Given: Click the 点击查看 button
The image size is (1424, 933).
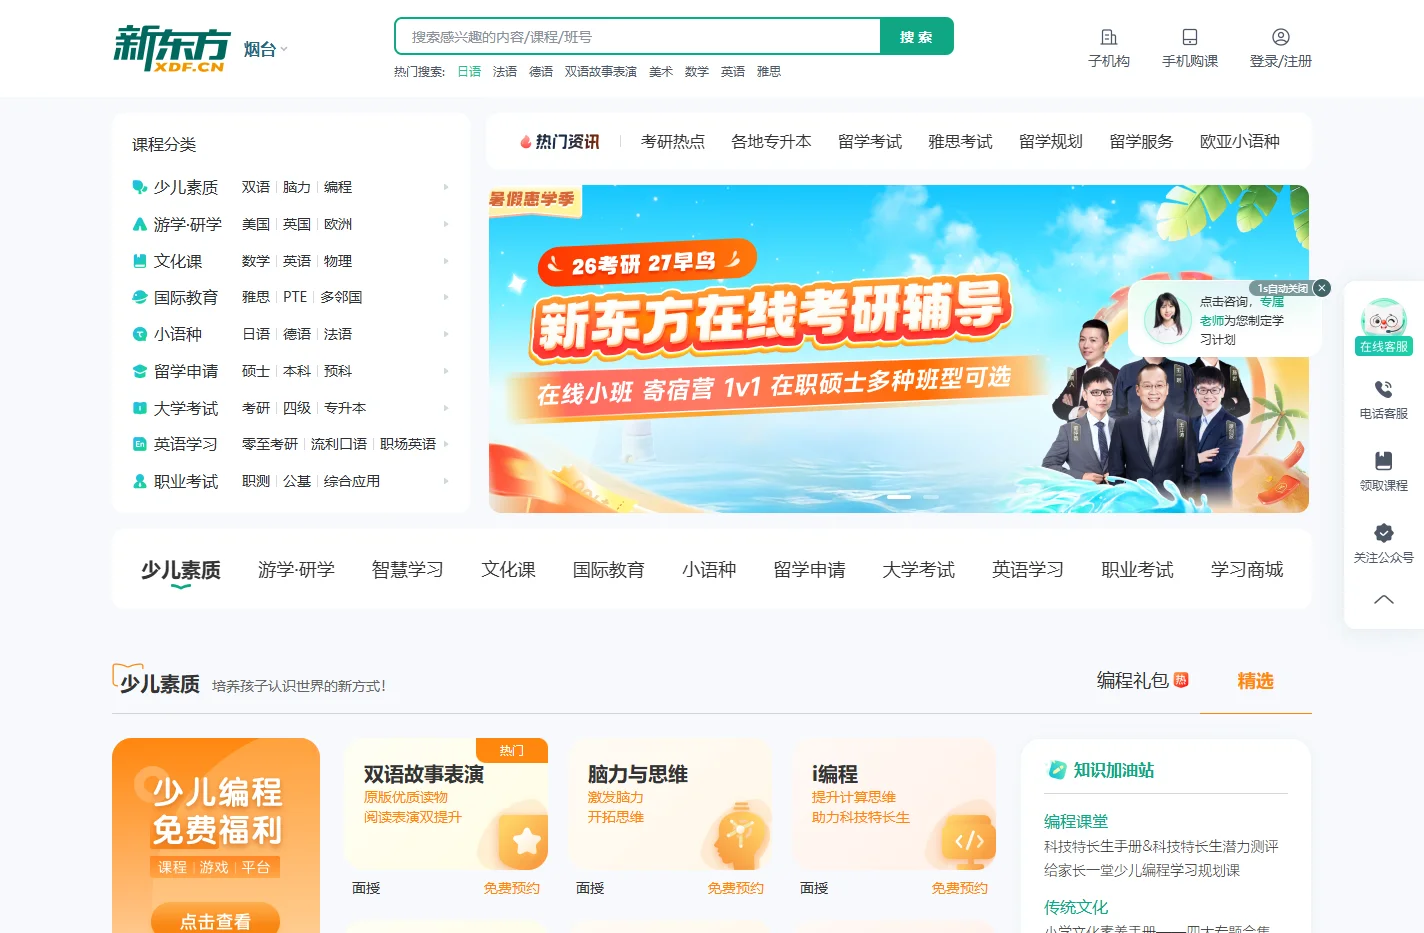Looking at the screenshot, I should pyautogui.click(x=215, y=921).
